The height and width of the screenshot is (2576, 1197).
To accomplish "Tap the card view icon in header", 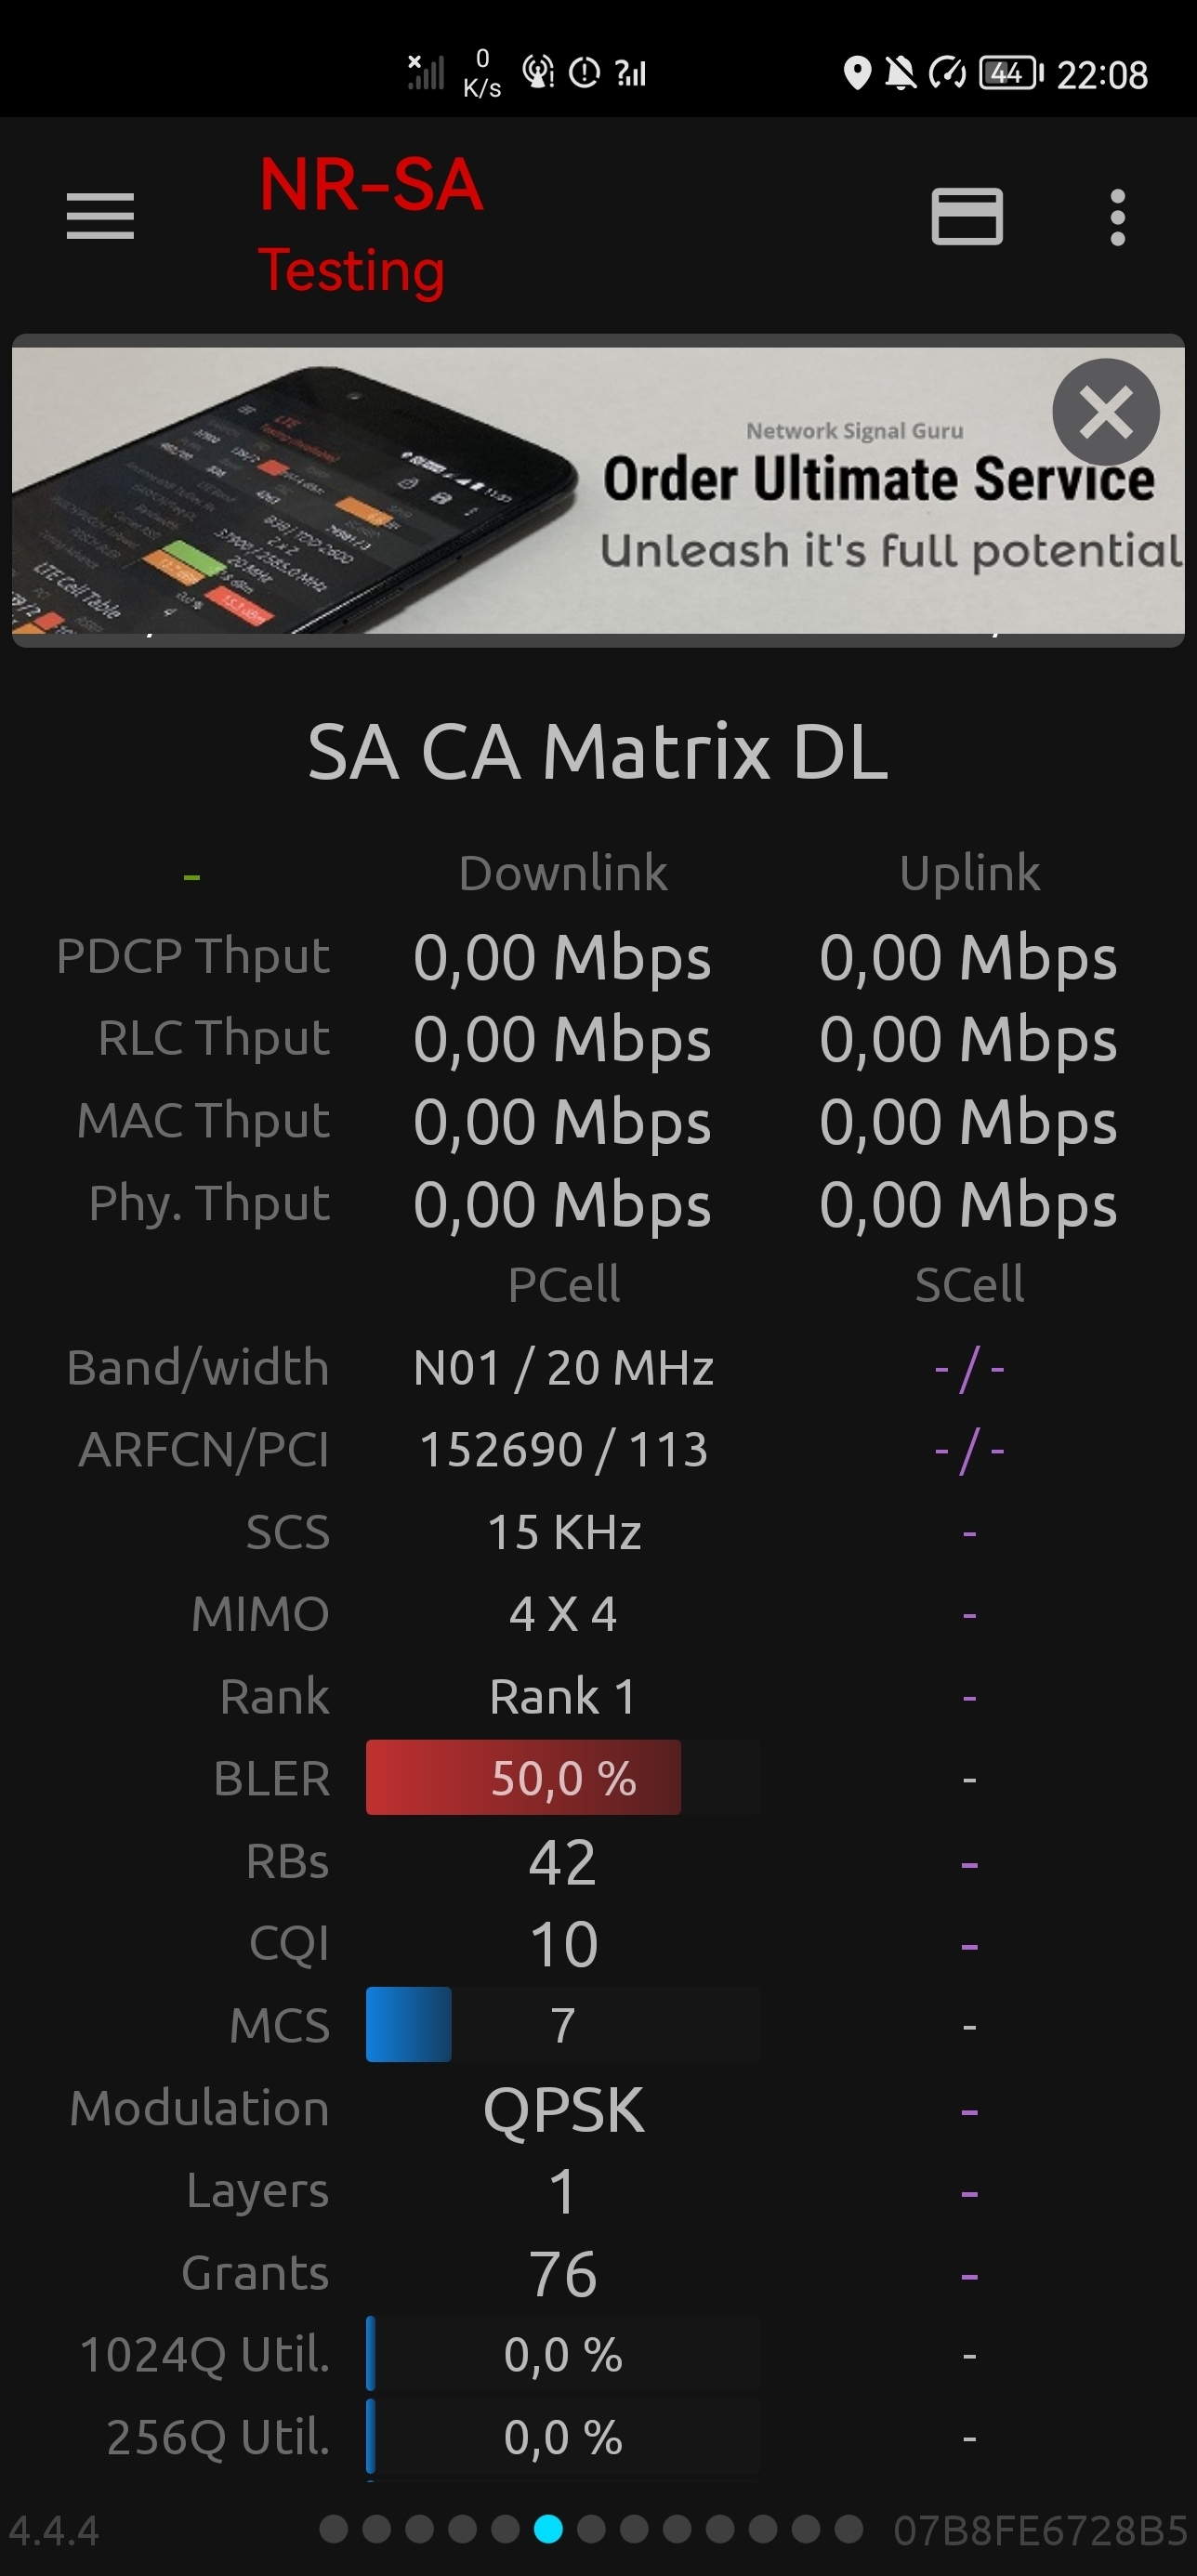I will pyautogui.click(x=967, y=216).
